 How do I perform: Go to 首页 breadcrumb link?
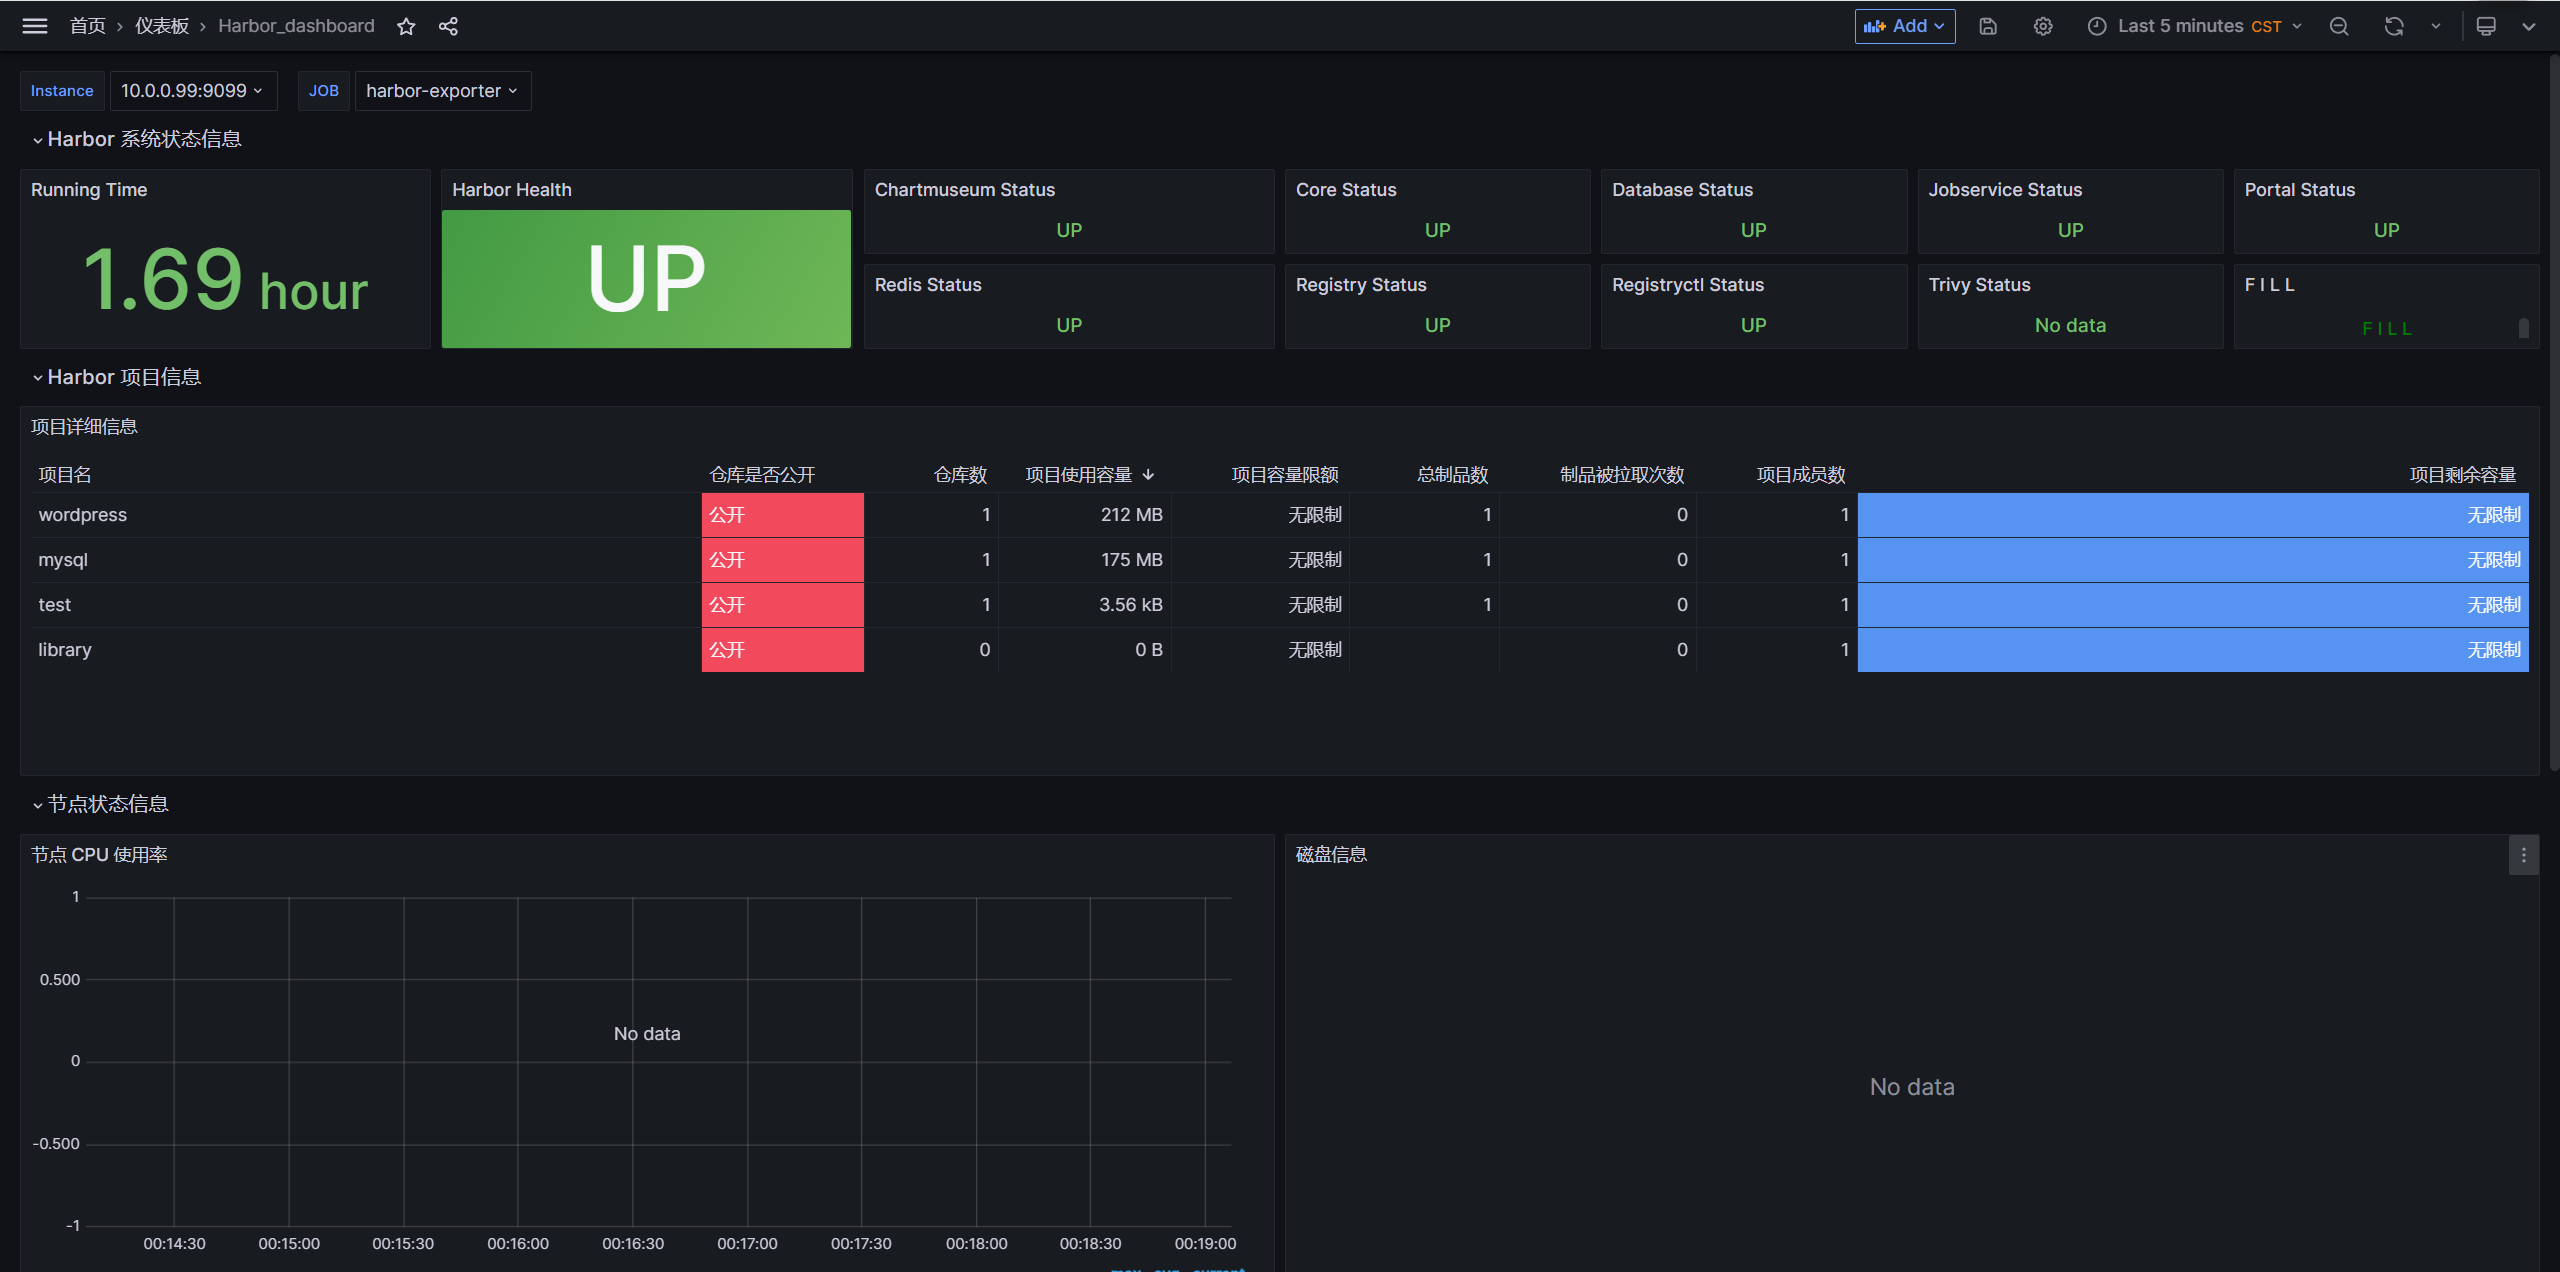click(87, 26)
